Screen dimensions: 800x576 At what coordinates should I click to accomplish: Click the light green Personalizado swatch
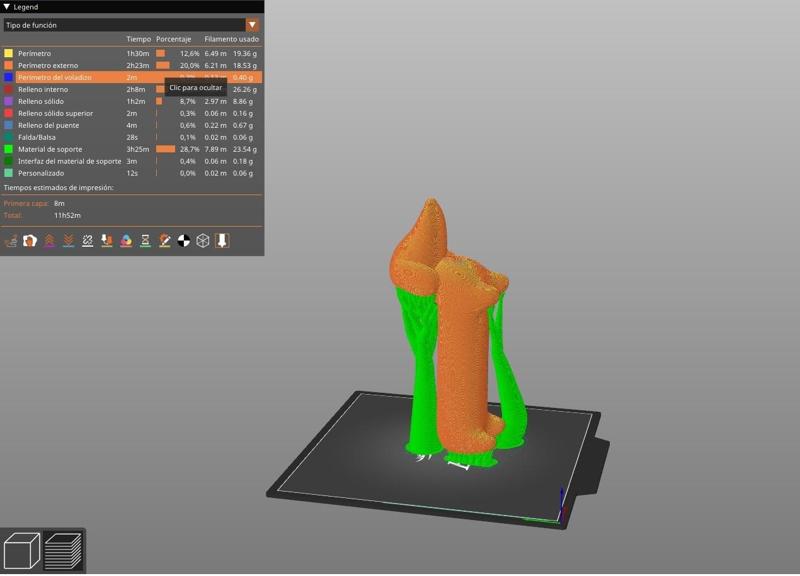tap(9, 173)
